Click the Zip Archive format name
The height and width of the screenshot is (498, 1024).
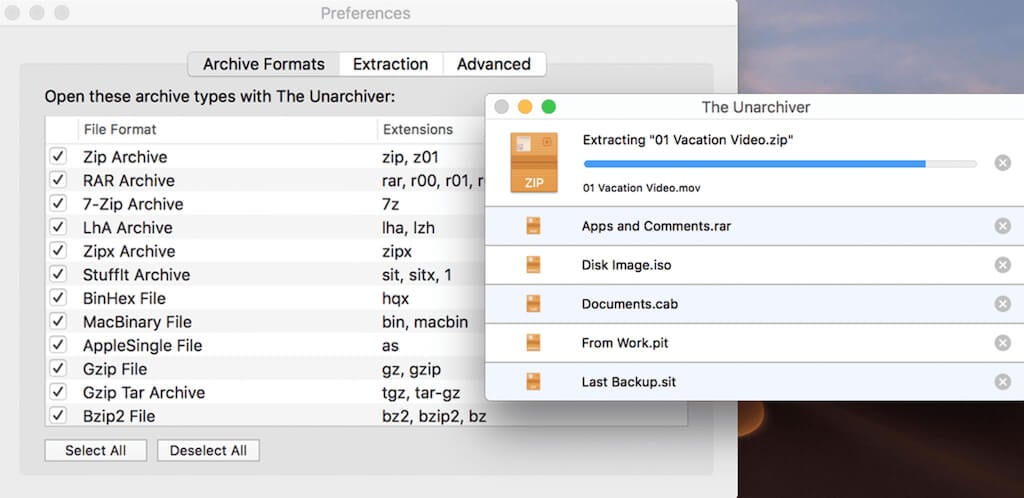tap(125, 157)
